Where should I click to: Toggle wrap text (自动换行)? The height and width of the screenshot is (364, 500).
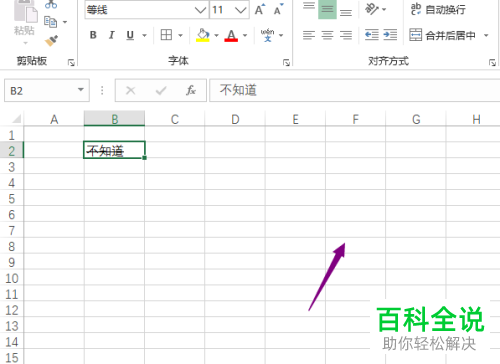438,9
